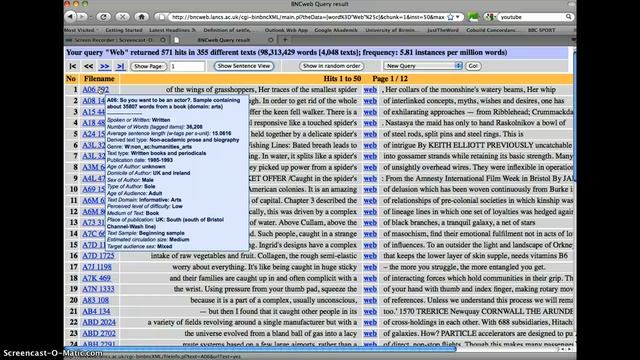Click the web link in row 10

(370, 189)
